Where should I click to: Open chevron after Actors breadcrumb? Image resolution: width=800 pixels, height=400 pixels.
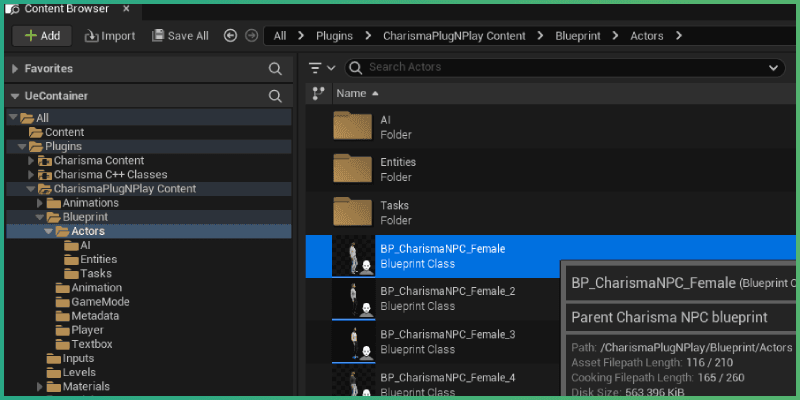tap(679, 36)
